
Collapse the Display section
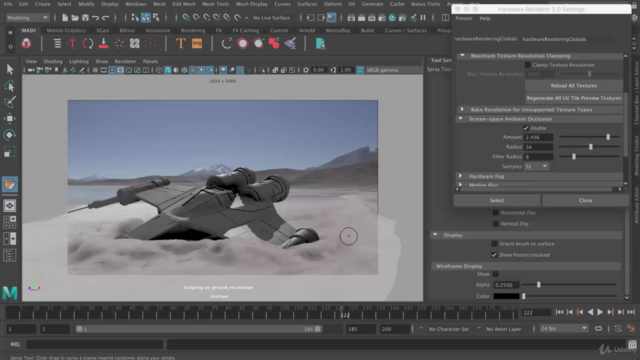point(436,235)
